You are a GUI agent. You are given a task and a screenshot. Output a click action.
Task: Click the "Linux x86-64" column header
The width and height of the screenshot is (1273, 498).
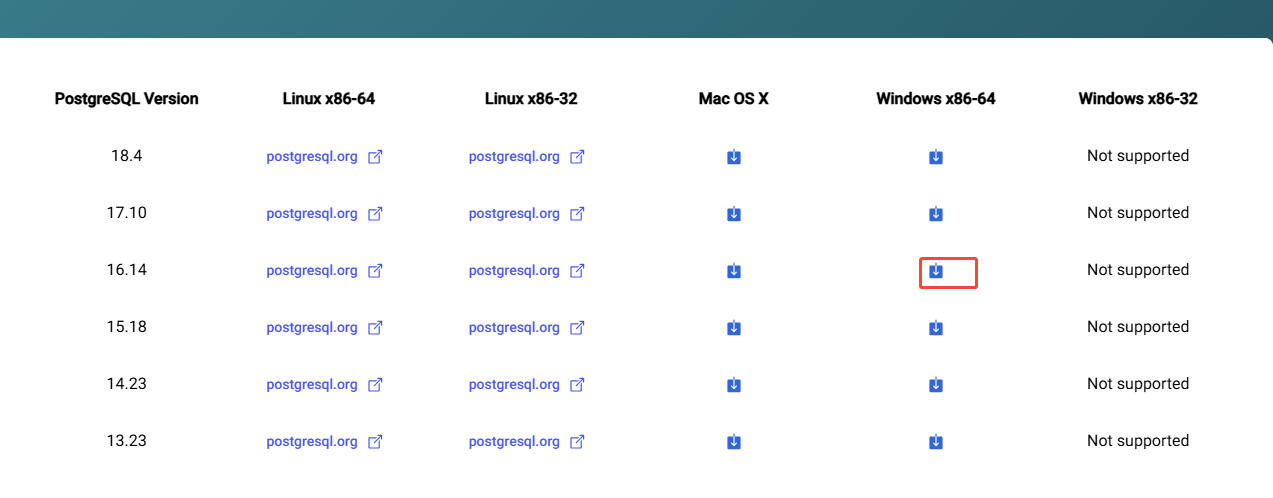329,99
